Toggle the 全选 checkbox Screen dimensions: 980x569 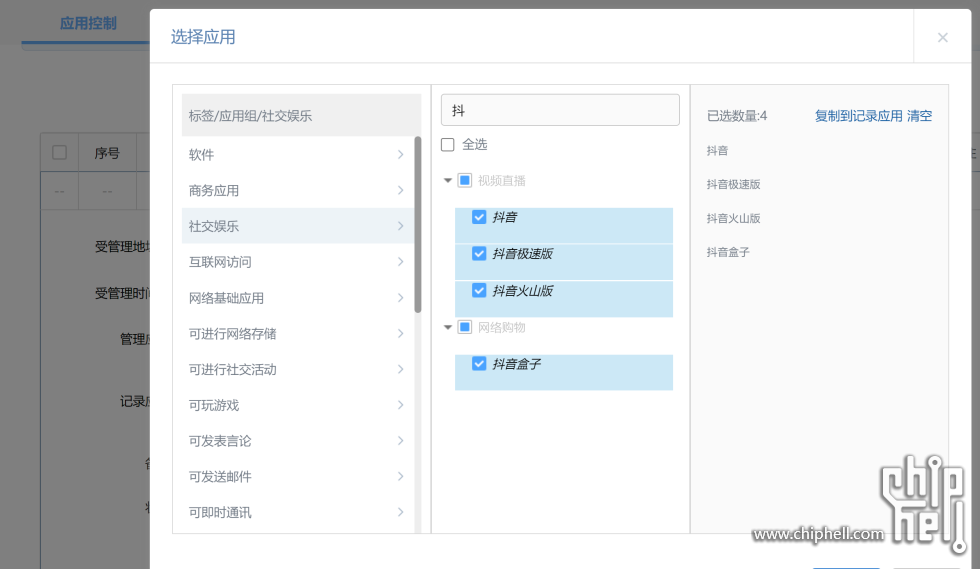point(448,145)
